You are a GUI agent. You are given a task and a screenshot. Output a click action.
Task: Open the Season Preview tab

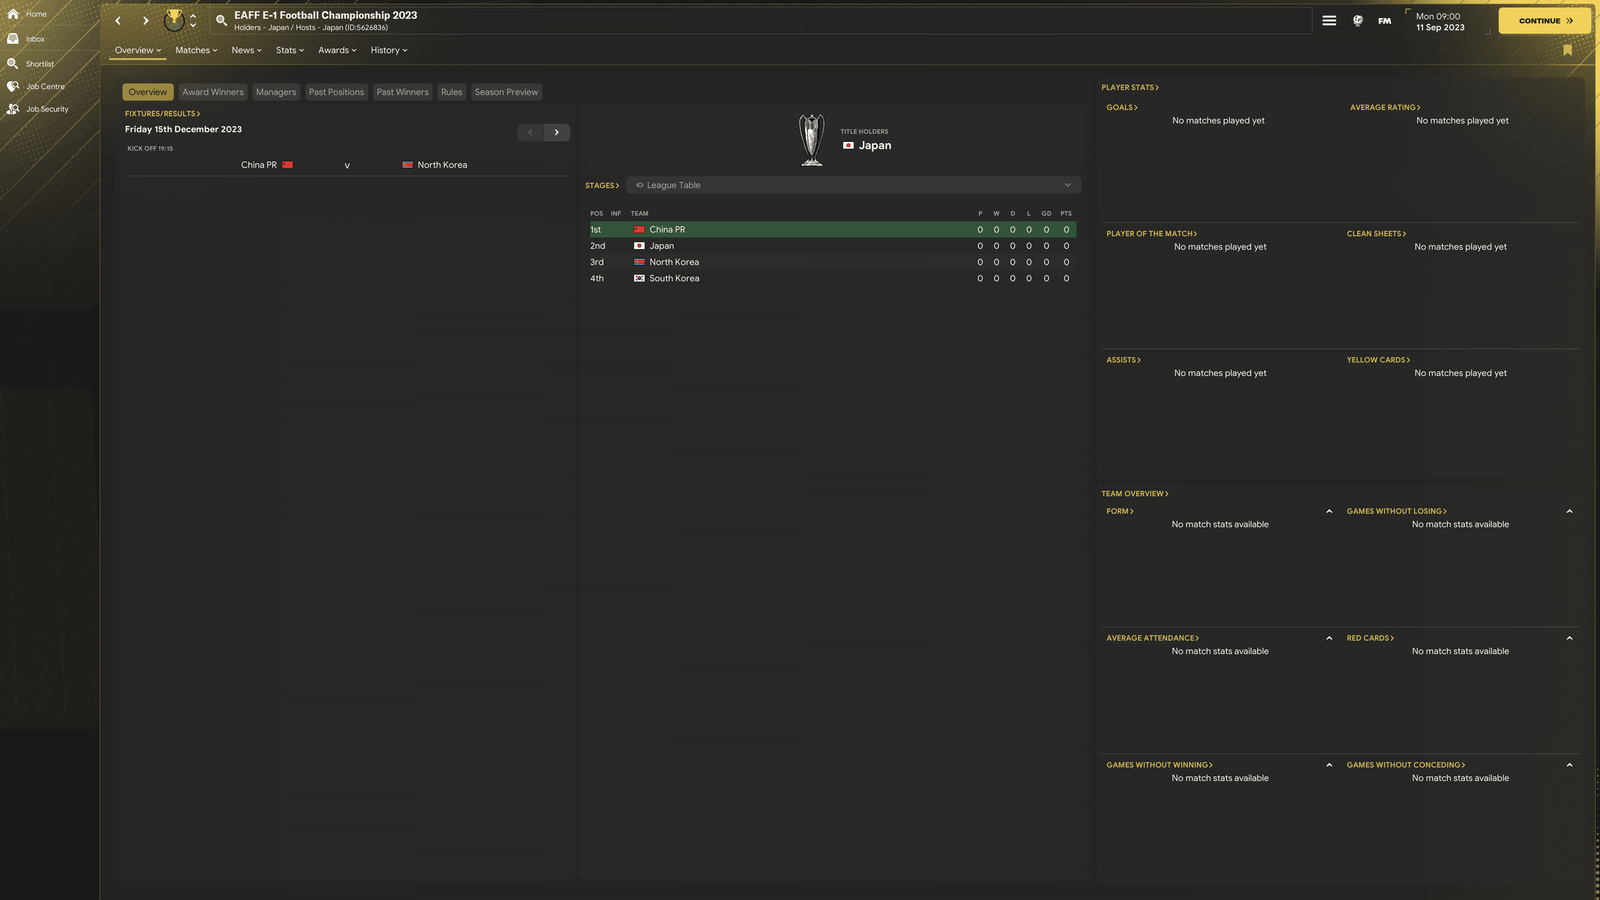pyautogui.click(x=506, y=92)
